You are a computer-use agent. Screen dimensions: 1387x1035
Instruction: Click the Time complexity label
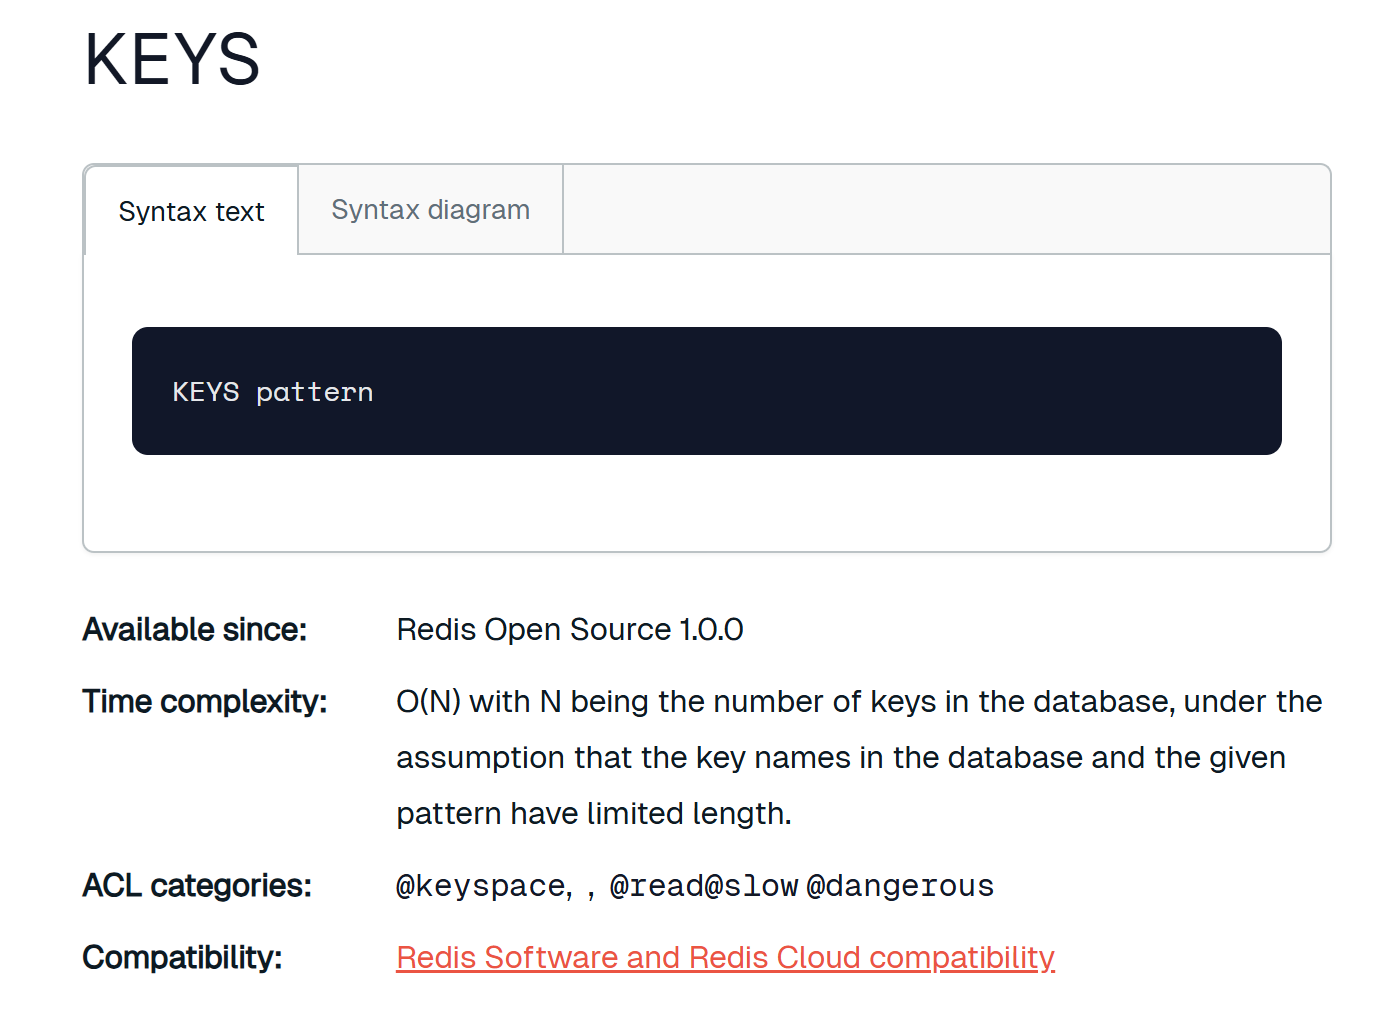(205, 702)
